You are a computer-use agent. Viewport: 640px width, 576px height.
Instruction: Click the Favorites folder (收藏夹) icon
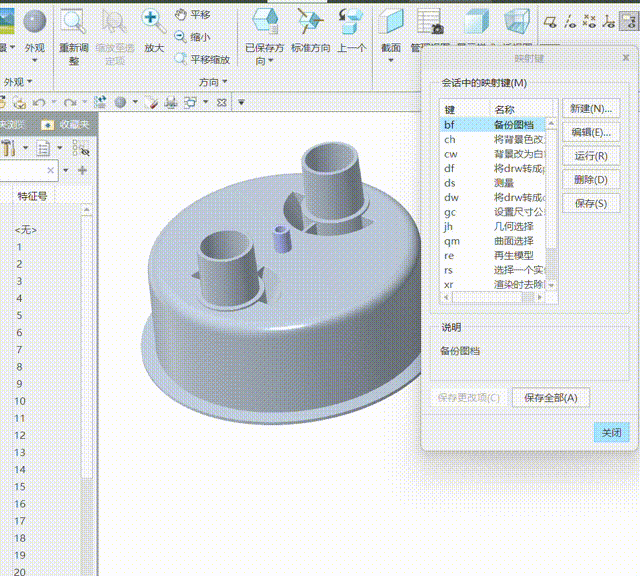47,125
